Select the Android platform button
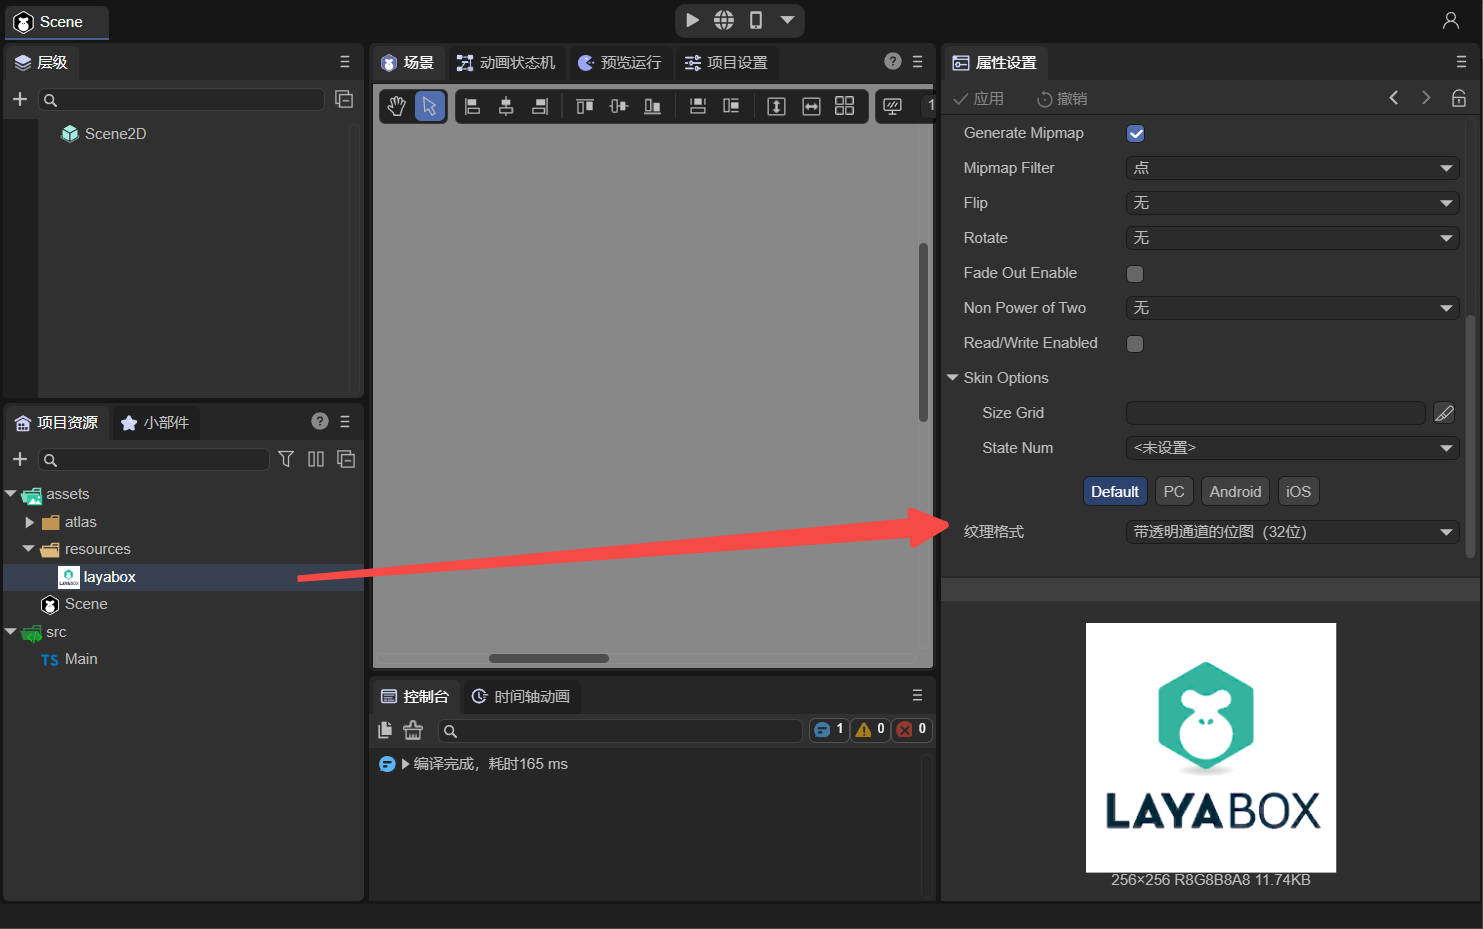1483x929 pixels. (x=1235, y=492)
